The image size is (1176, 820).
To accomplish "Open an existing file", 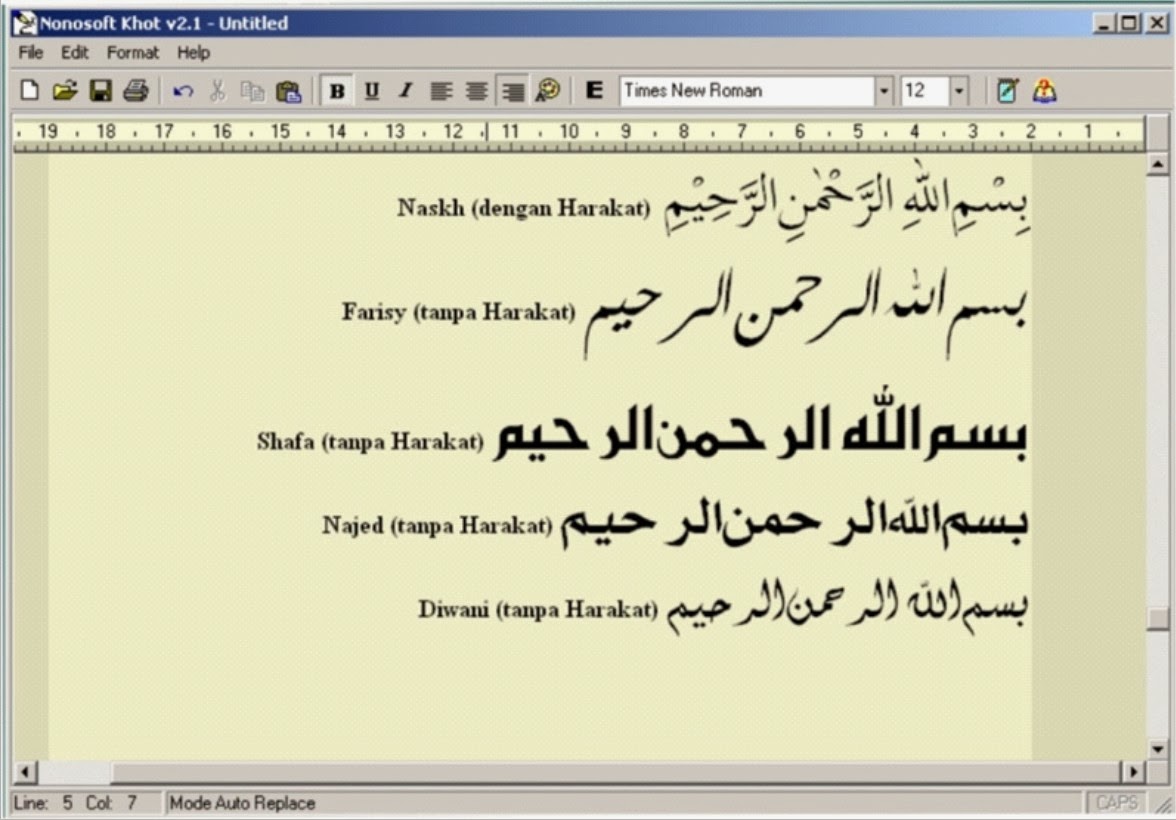I will [62, 90].
